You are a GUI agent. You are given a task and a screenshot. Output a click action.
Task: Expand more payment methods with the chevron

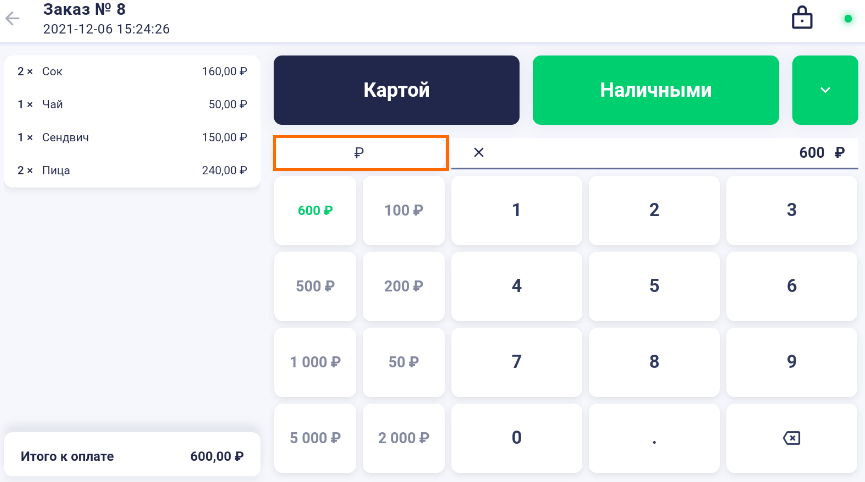click(x=825, y=90)
